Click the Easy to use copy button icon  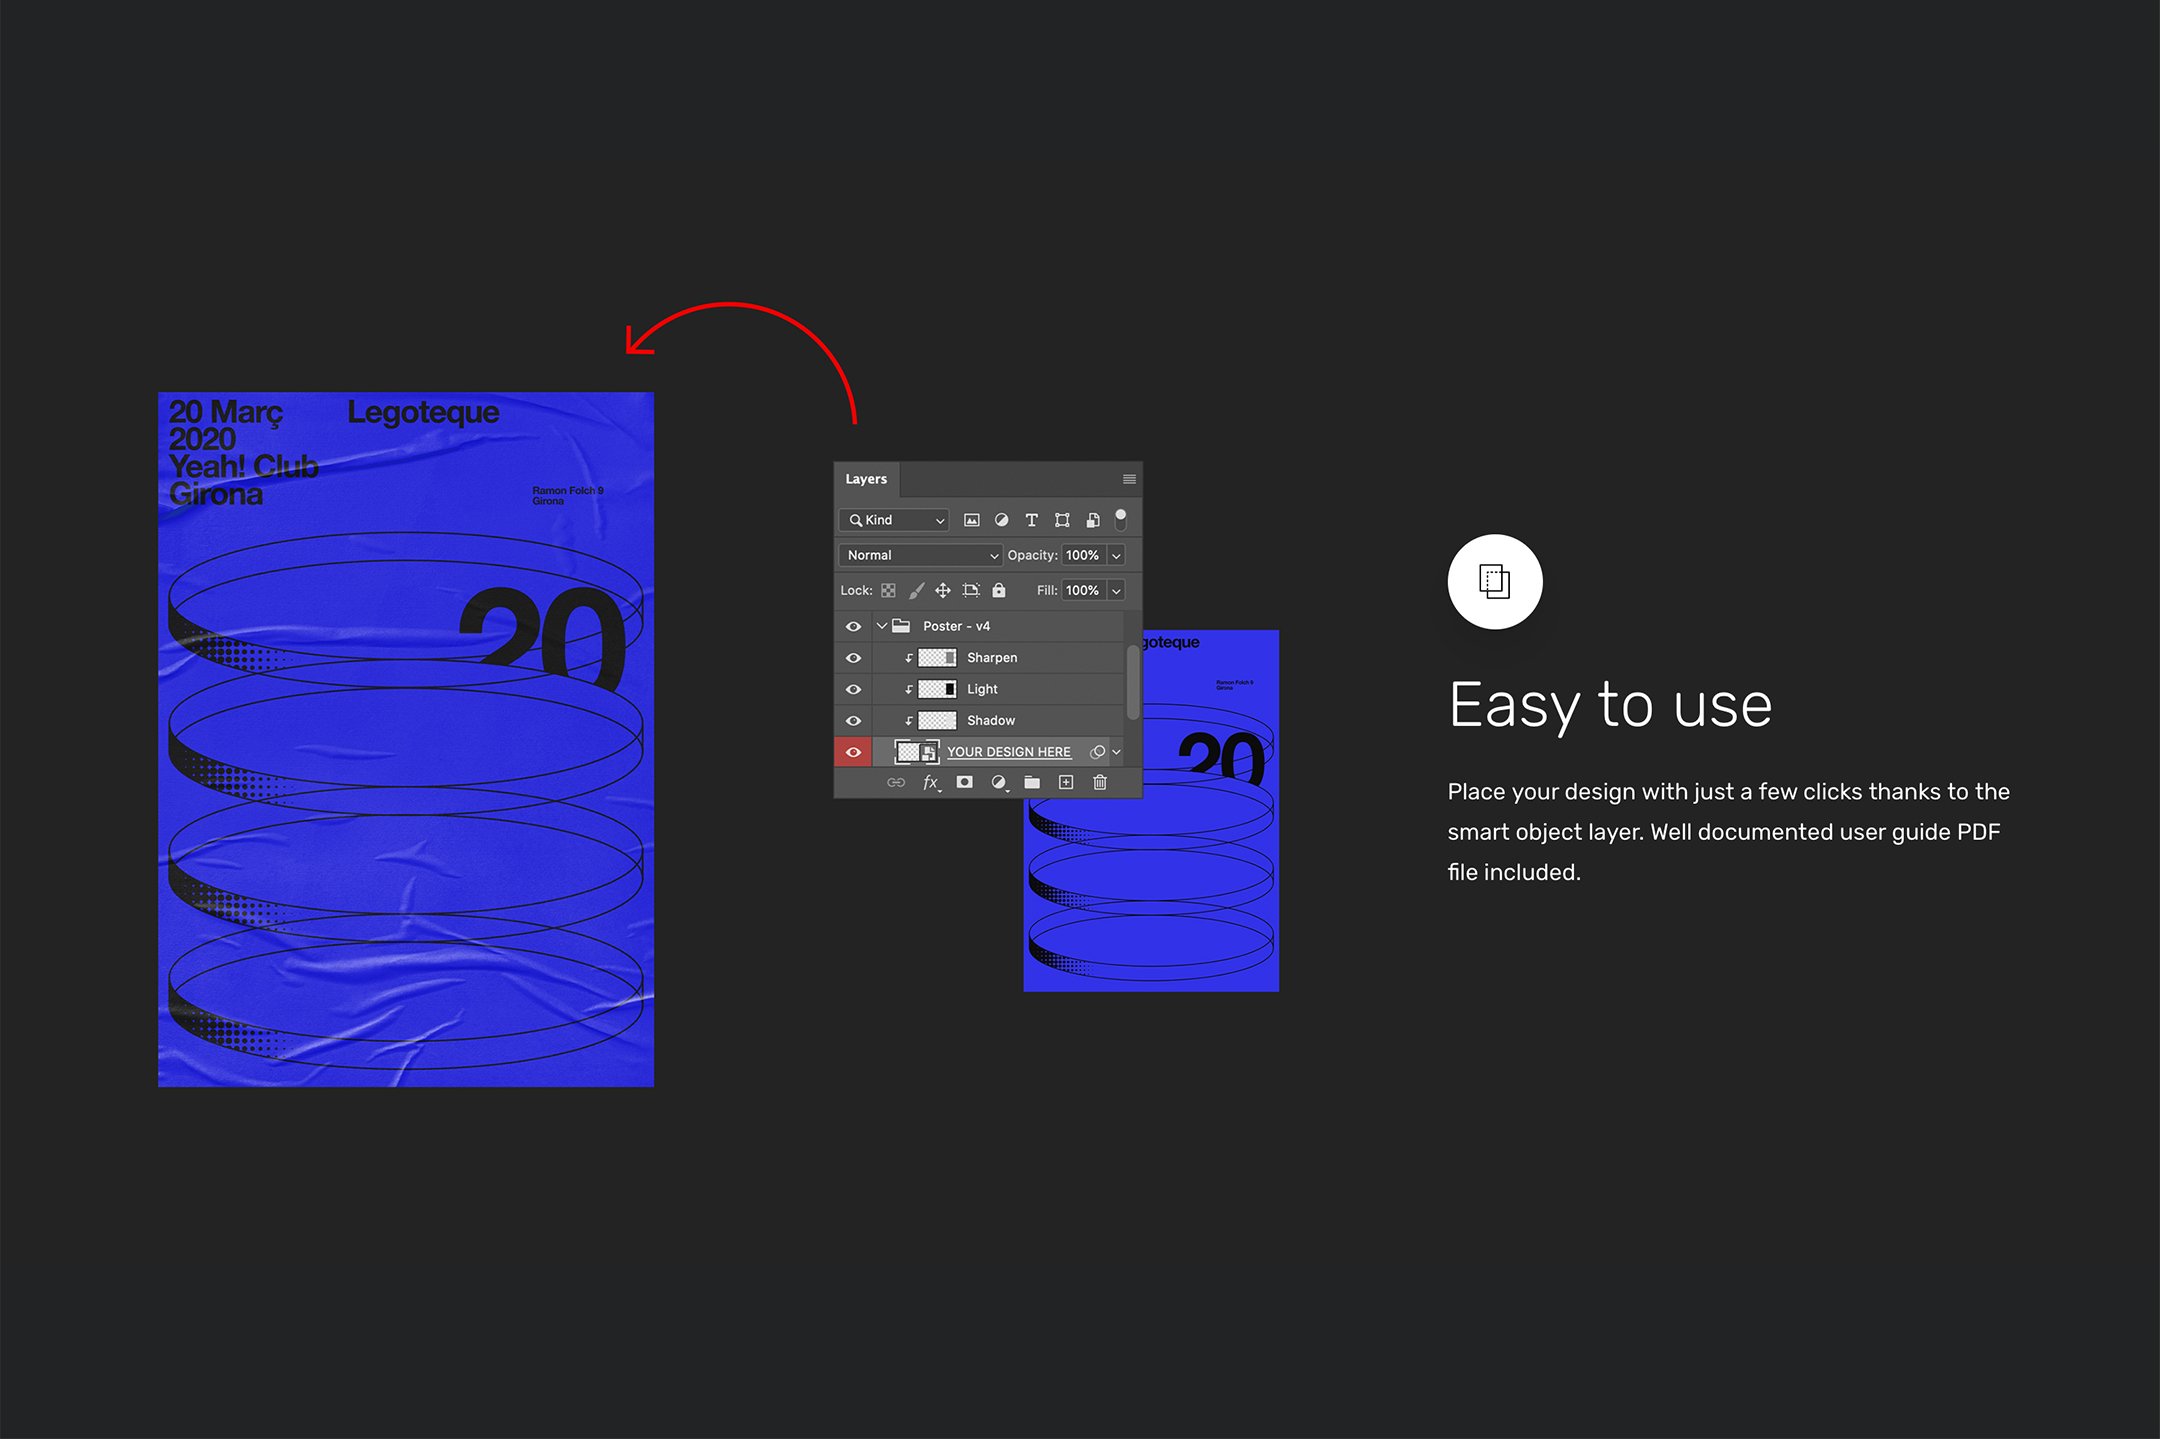[x=1495, y=580]
